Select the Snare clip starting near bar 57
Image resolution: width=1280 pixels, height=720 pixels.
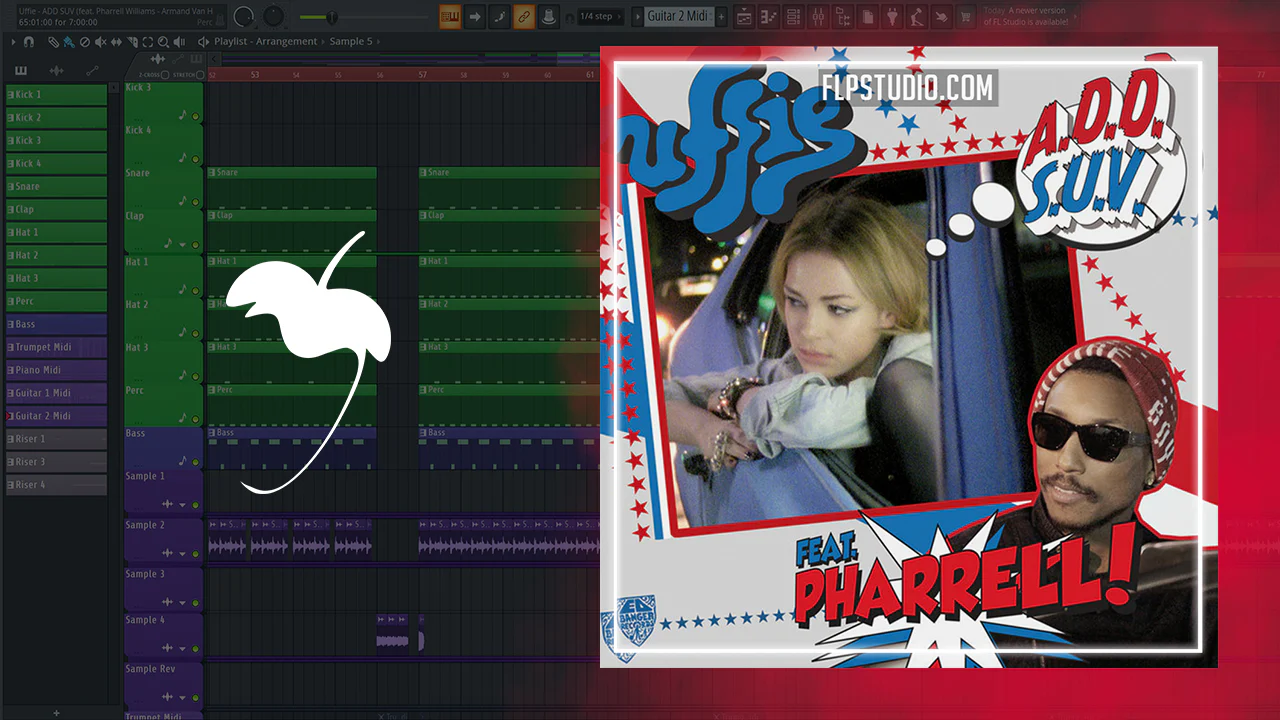coord(509,187)
